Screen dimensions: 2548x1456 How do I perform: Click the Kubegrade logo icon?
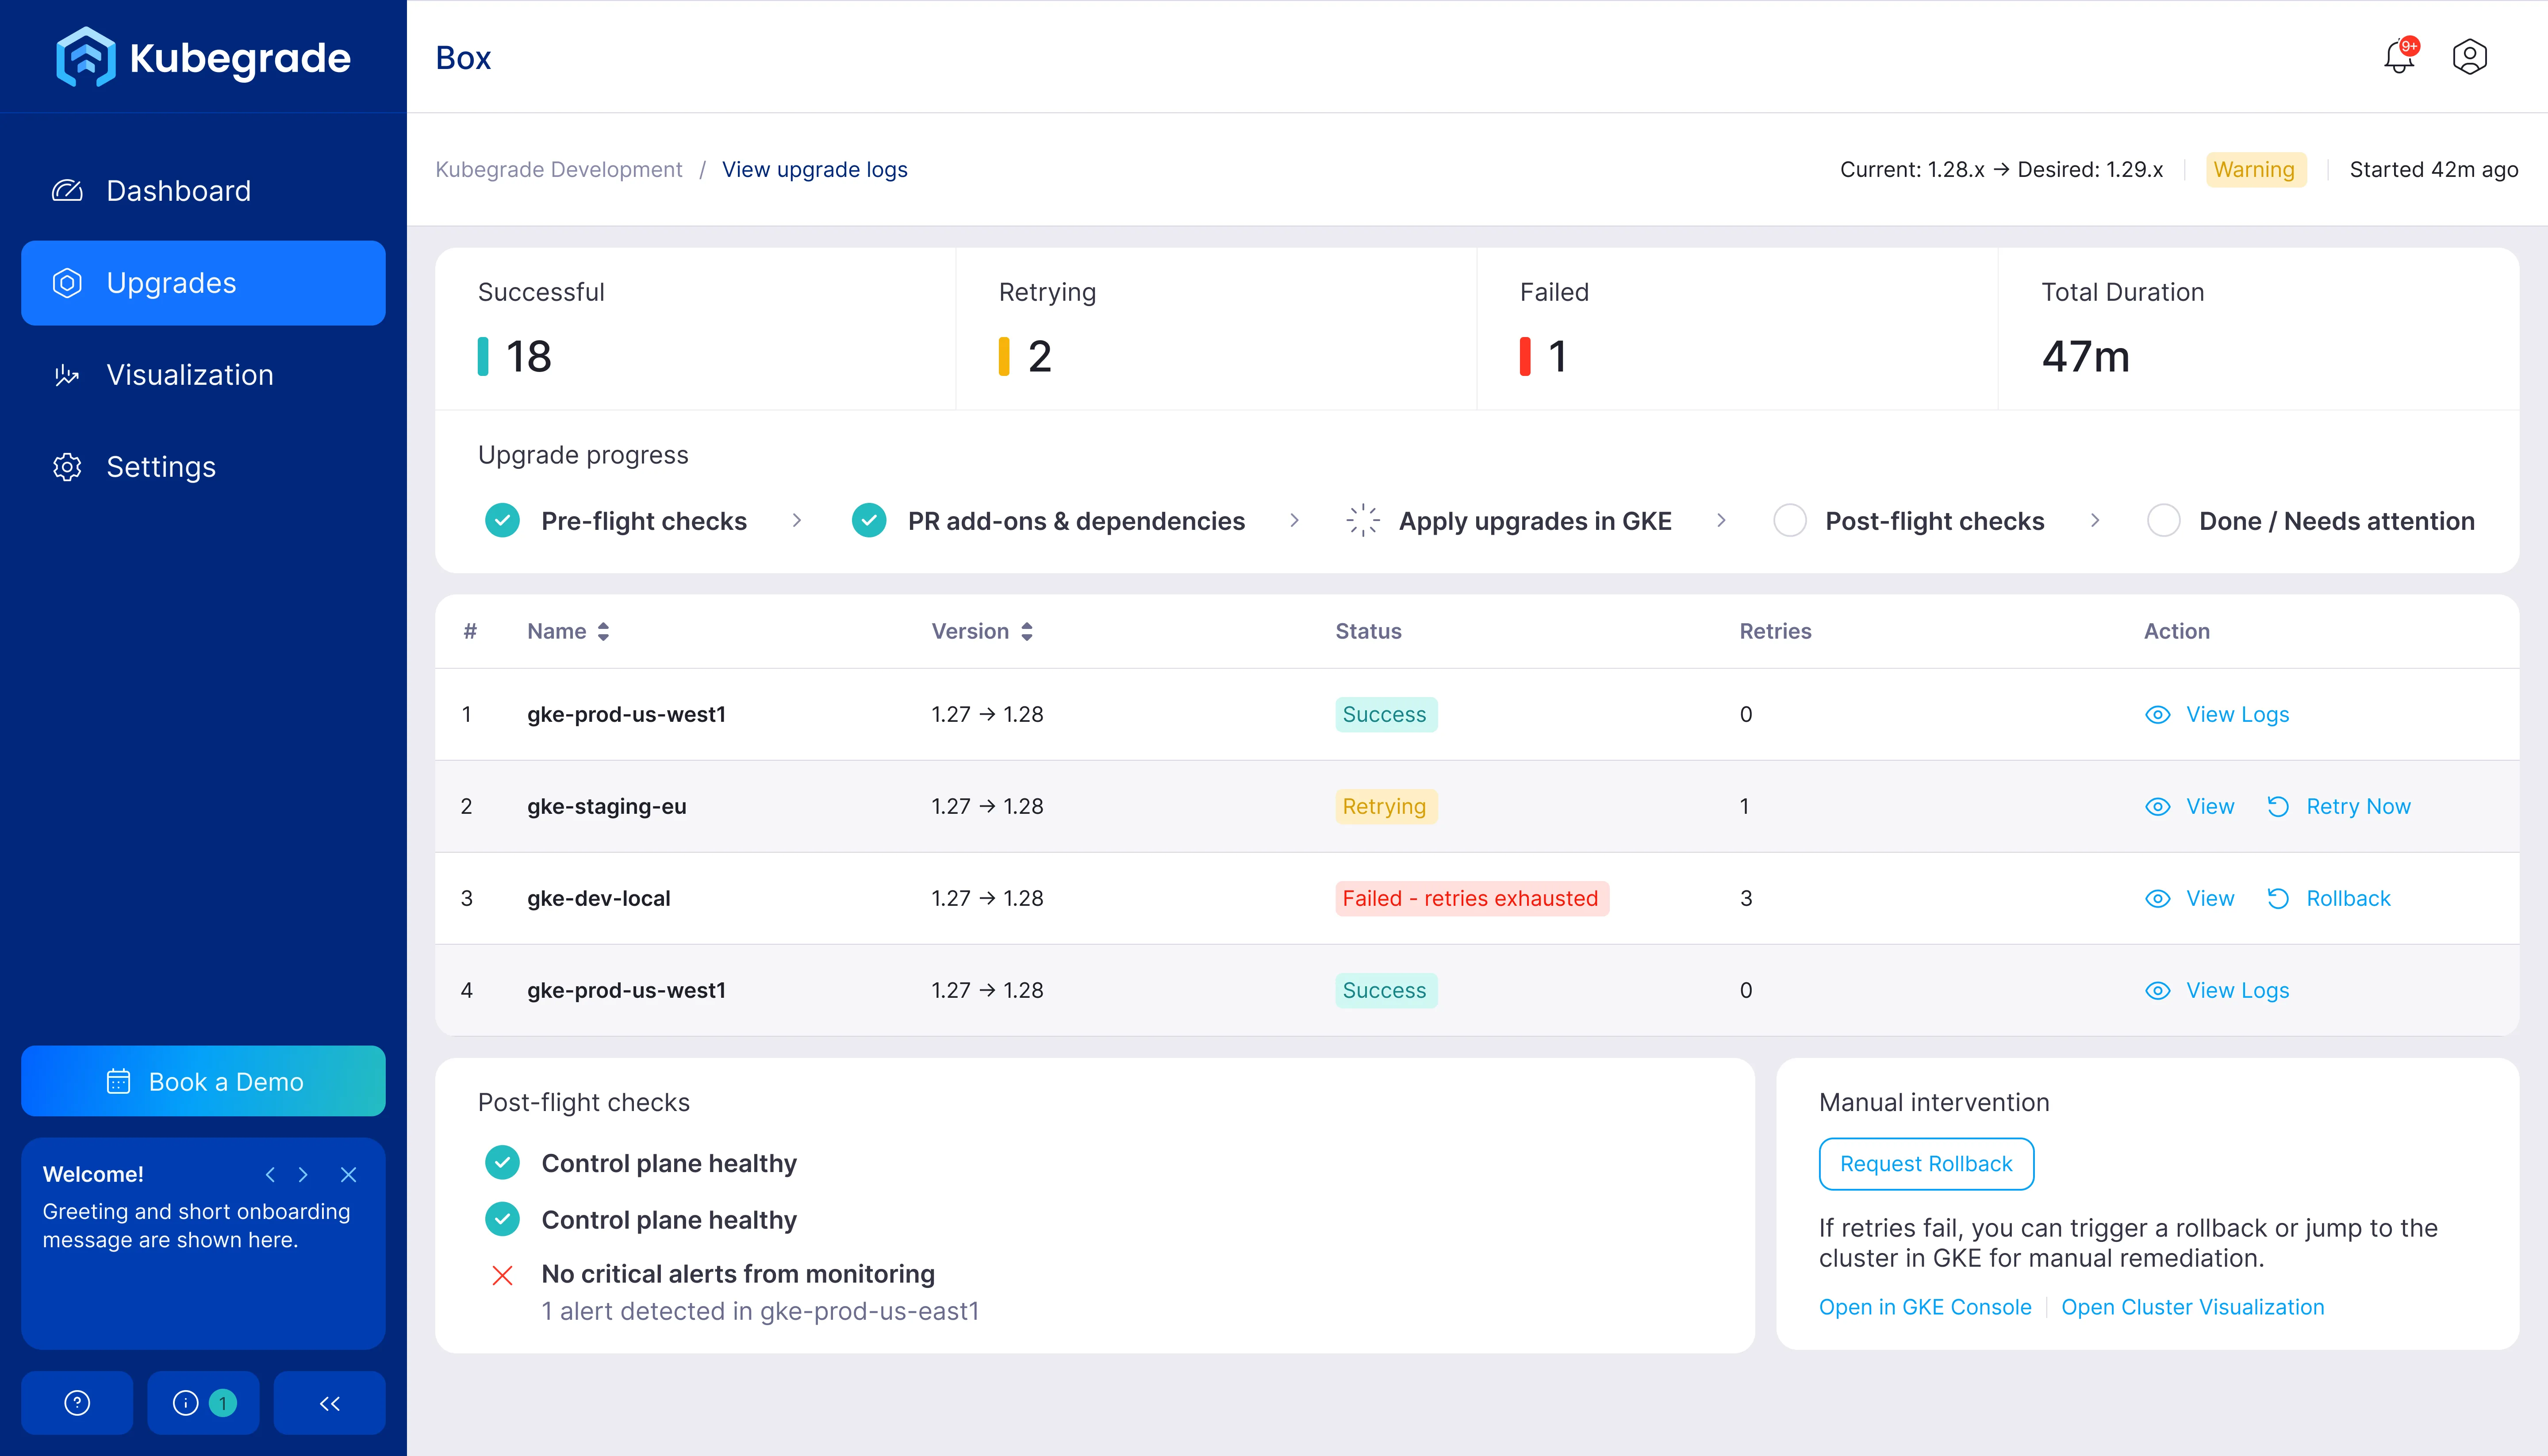pyautogui.click(x=86, y=57)
